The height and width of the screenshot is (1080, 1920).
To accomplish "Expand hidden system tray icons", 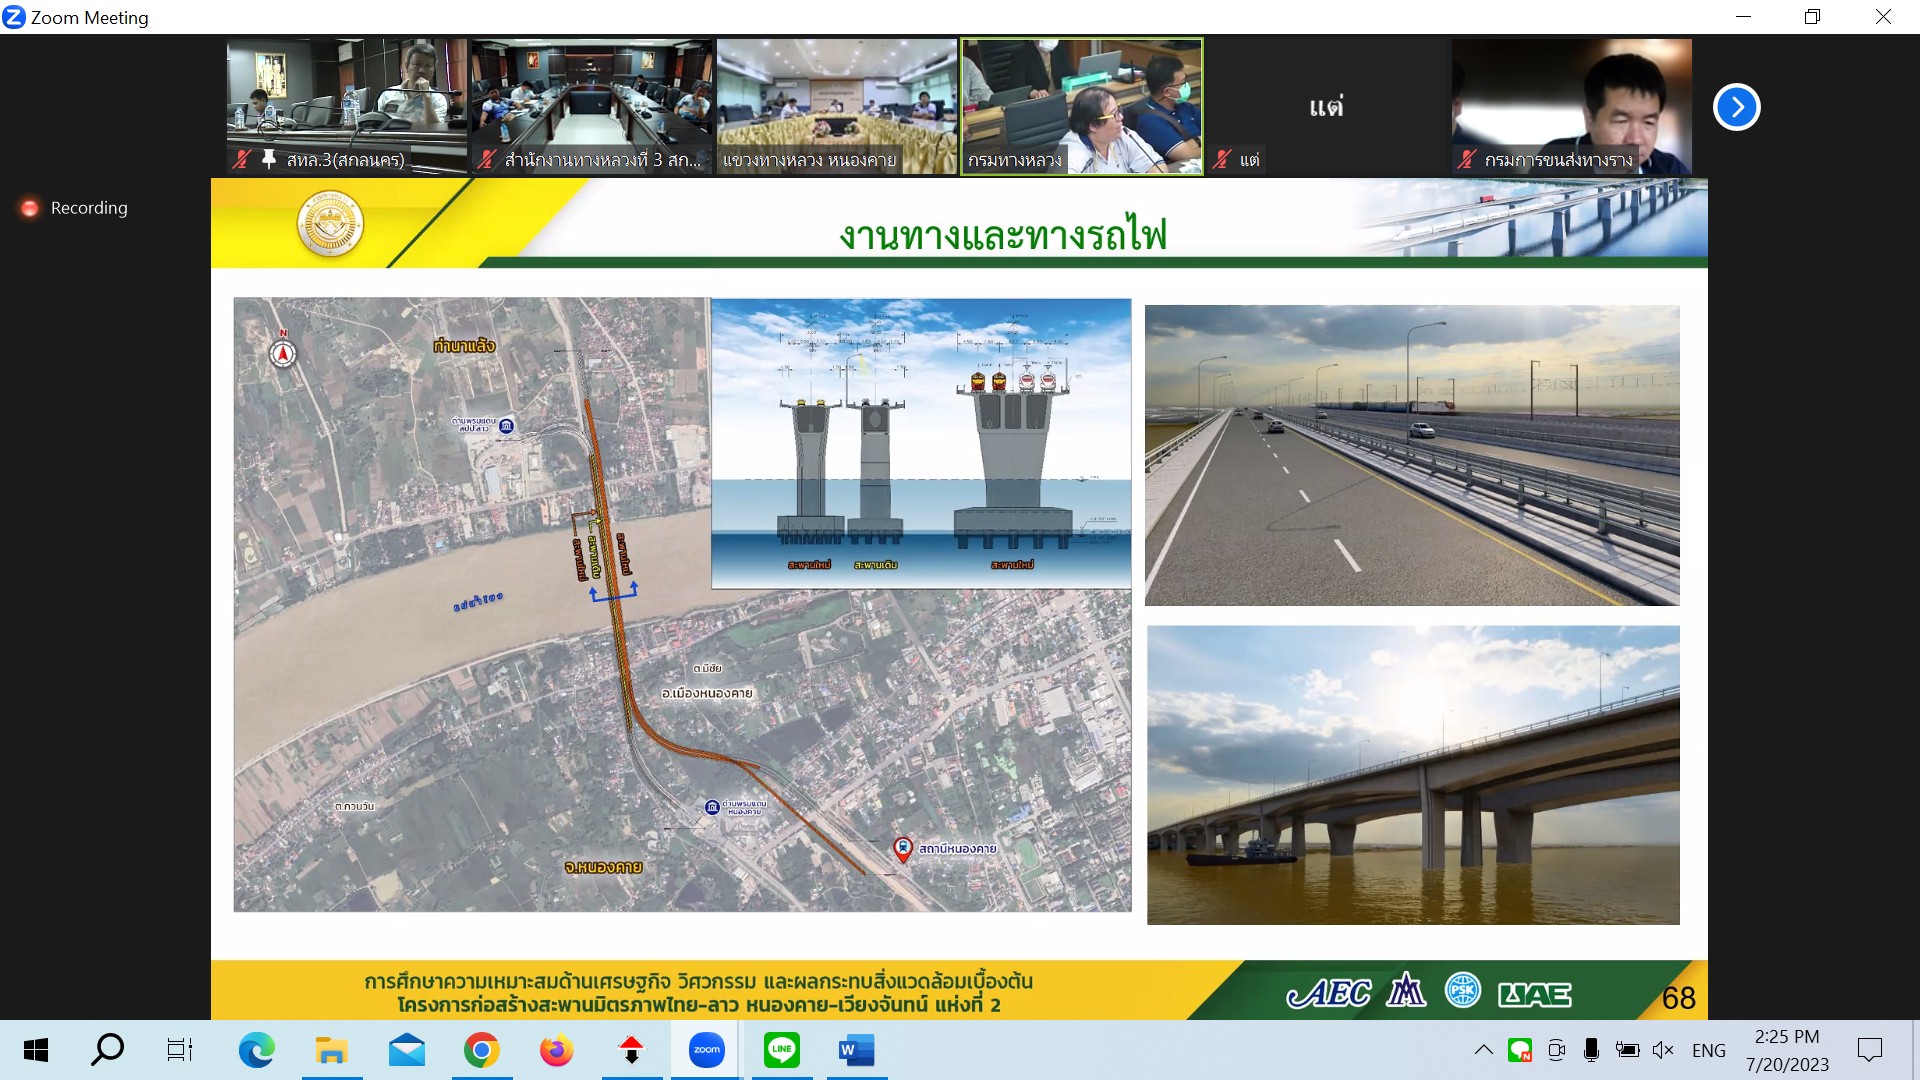I will 1484,1050.
